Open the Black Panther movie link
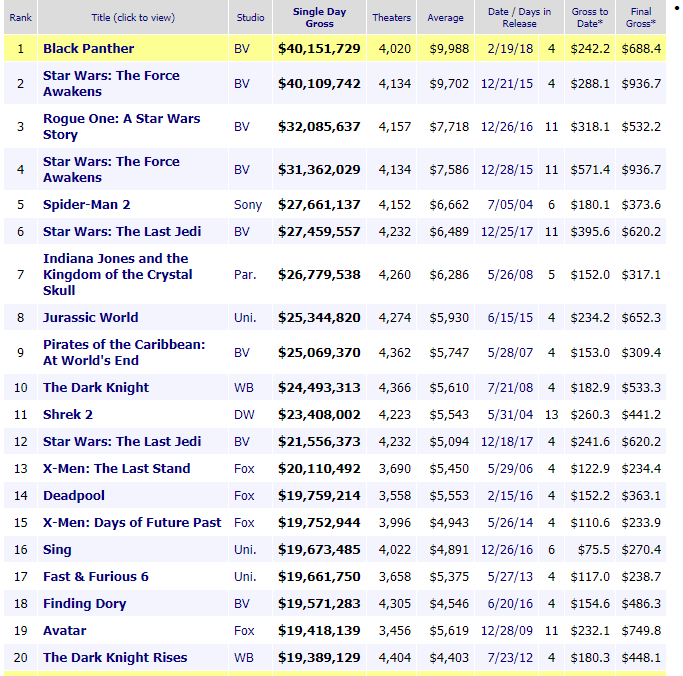Viewport: 683px width, 676px height. point(88,48)
